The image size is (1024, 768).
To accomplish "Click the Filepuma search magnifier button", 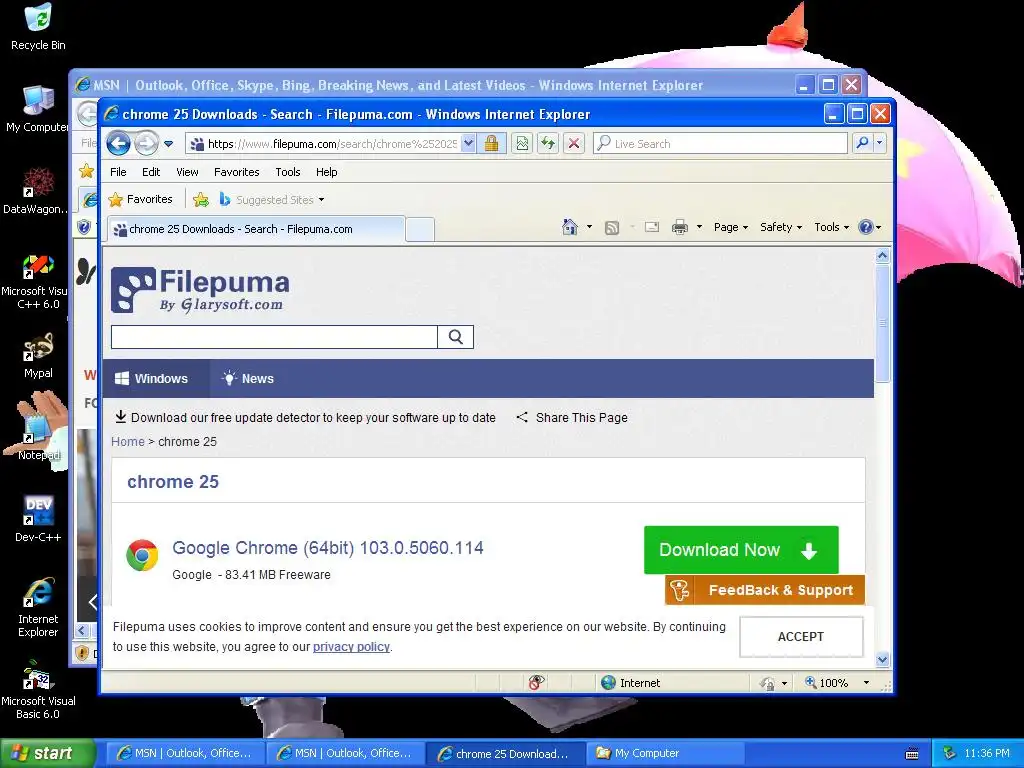I will 456,337.
